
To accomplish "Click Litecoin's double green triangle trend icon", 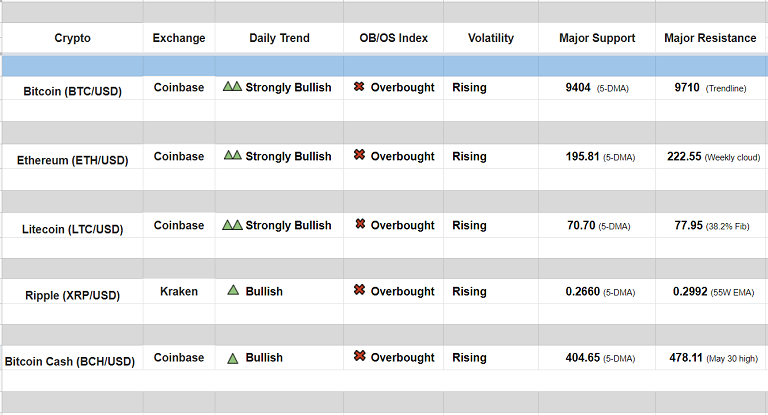I will click(x=232, y=225).
